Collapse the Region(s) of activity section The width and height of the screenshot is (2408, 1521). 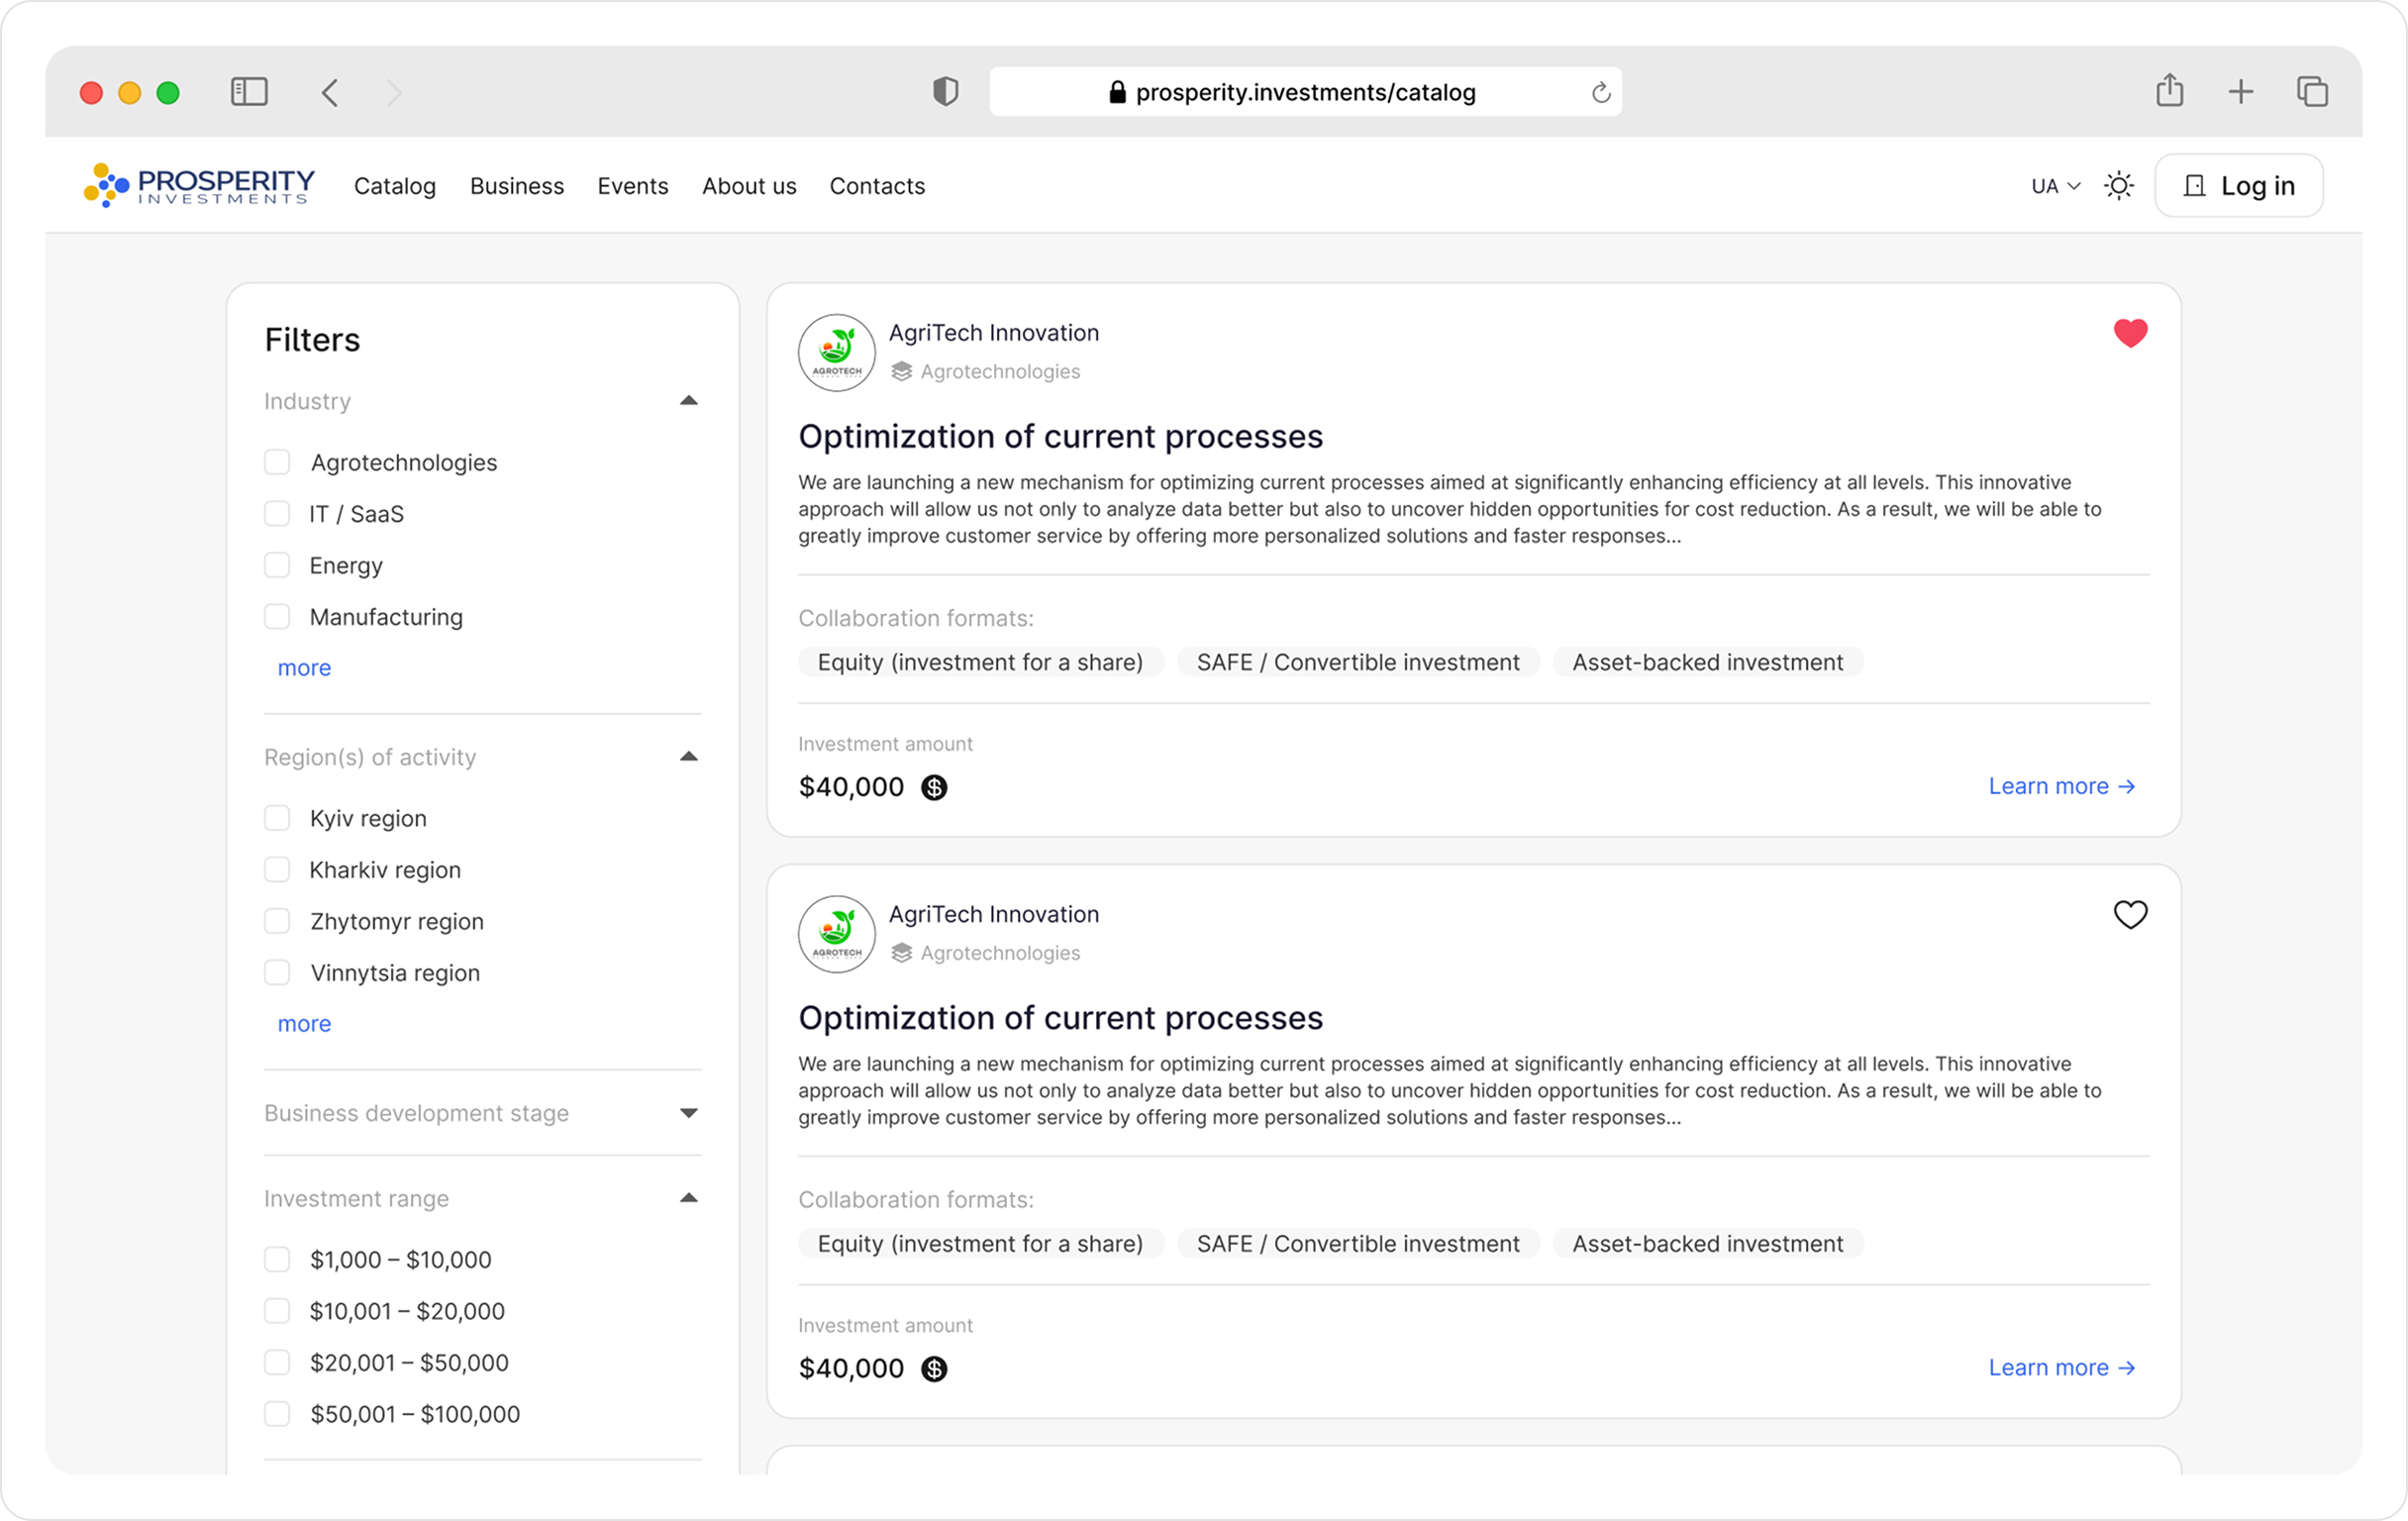coord(688,757)
